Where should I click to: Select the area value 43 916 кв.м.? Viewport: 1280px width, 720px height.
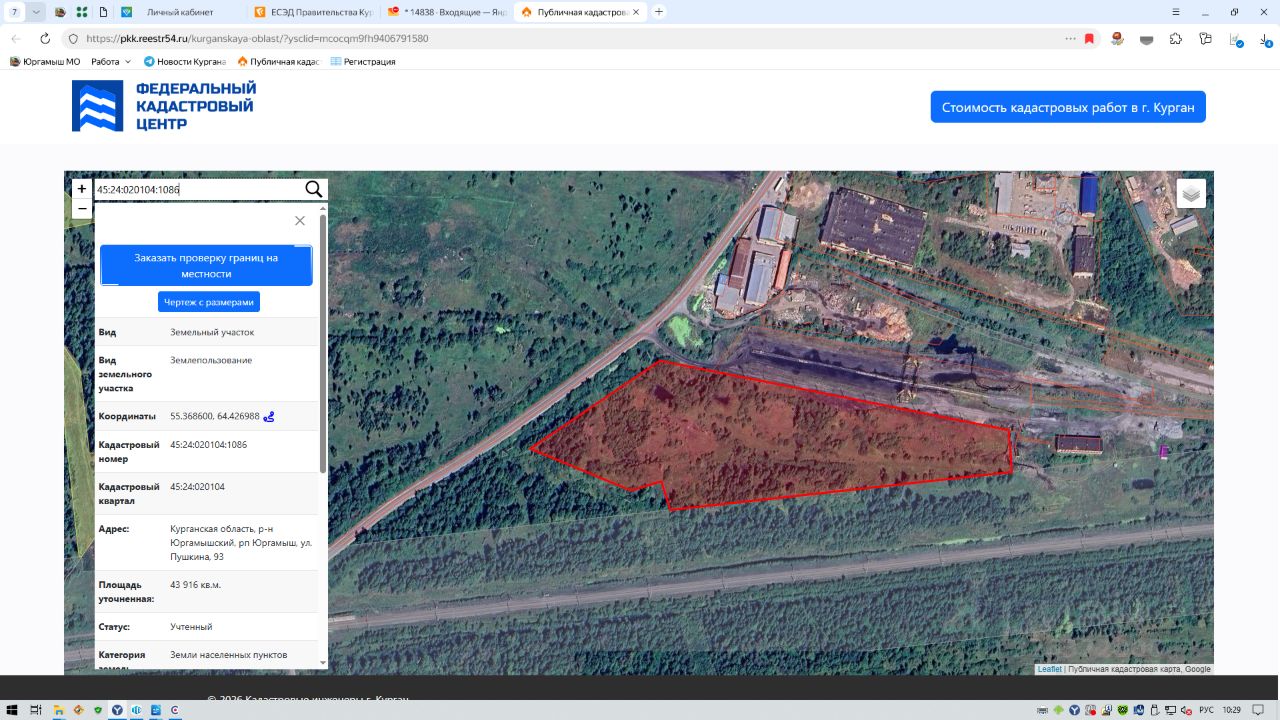click(x=196, y=585)
